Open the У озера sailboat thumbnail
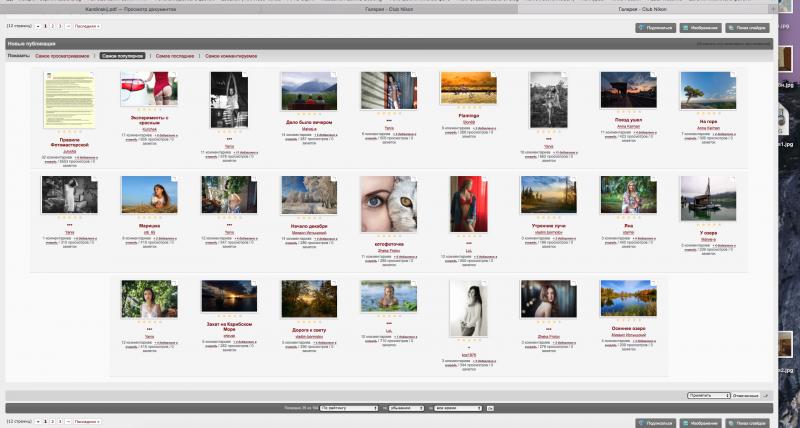Viewport: 800px width, 428px height. click(708, 198)
